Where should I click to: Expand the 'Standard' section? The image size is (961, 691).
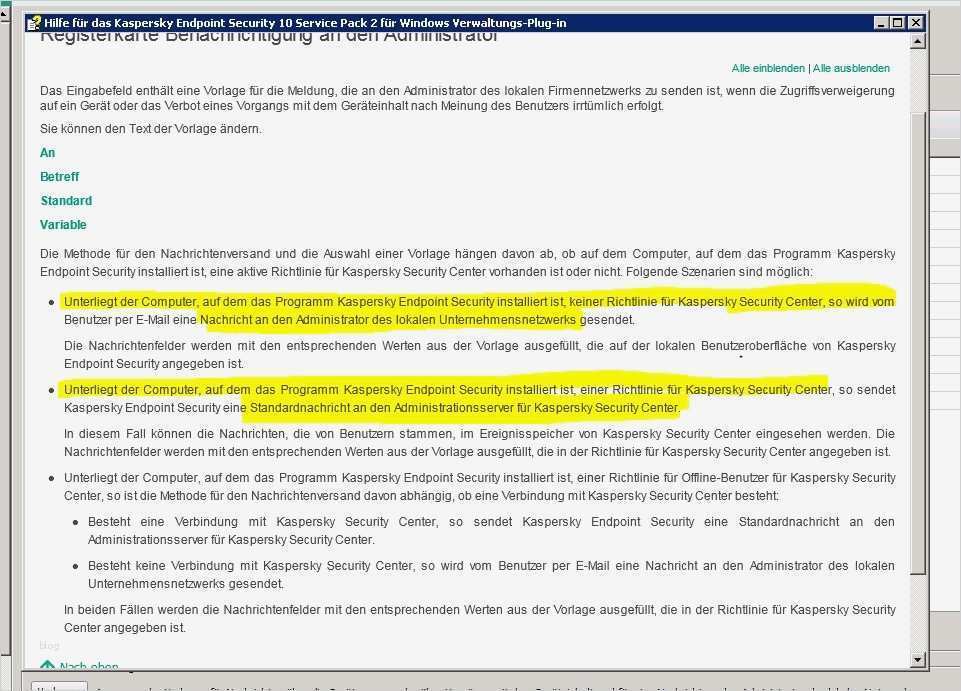tap(66, 200)
